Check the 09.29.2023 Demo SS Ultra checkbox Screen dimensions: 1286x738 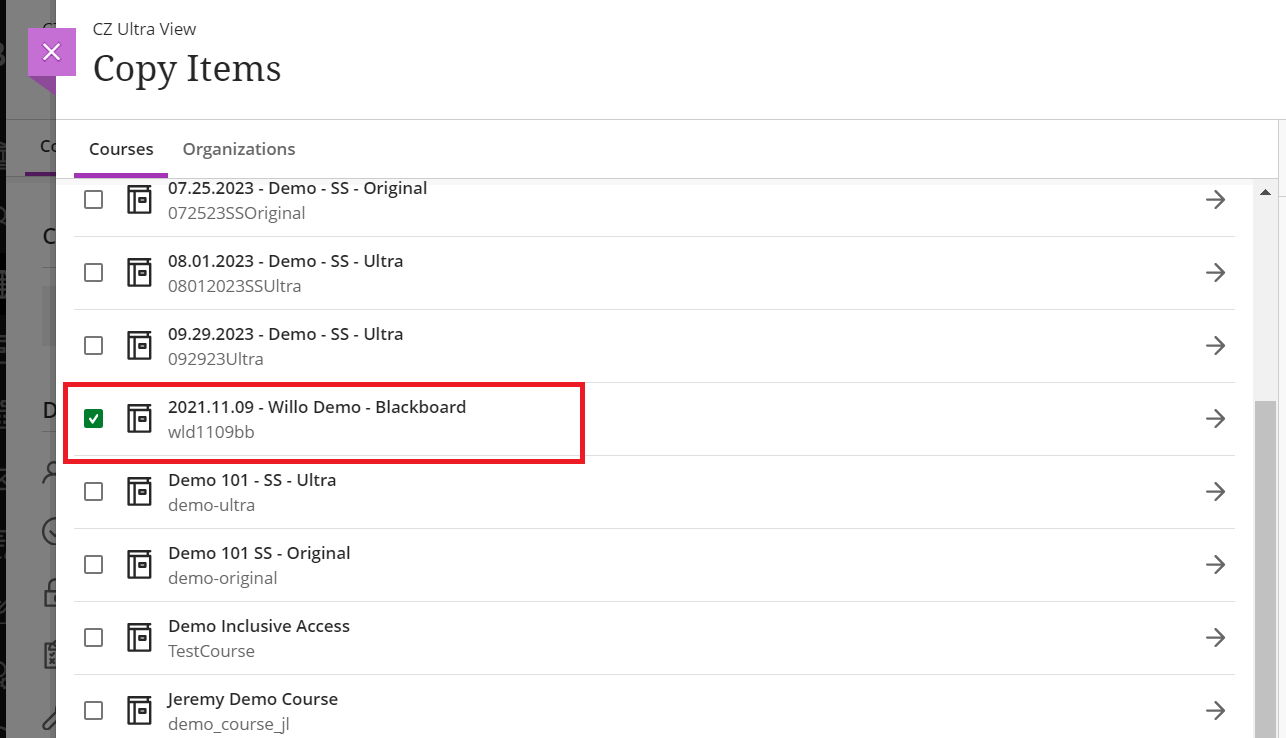pyautogui.click(x=93, y=345)
